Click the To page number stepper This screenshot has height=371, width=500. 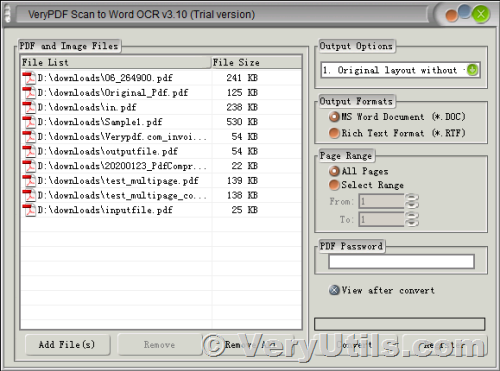point(412,219)
